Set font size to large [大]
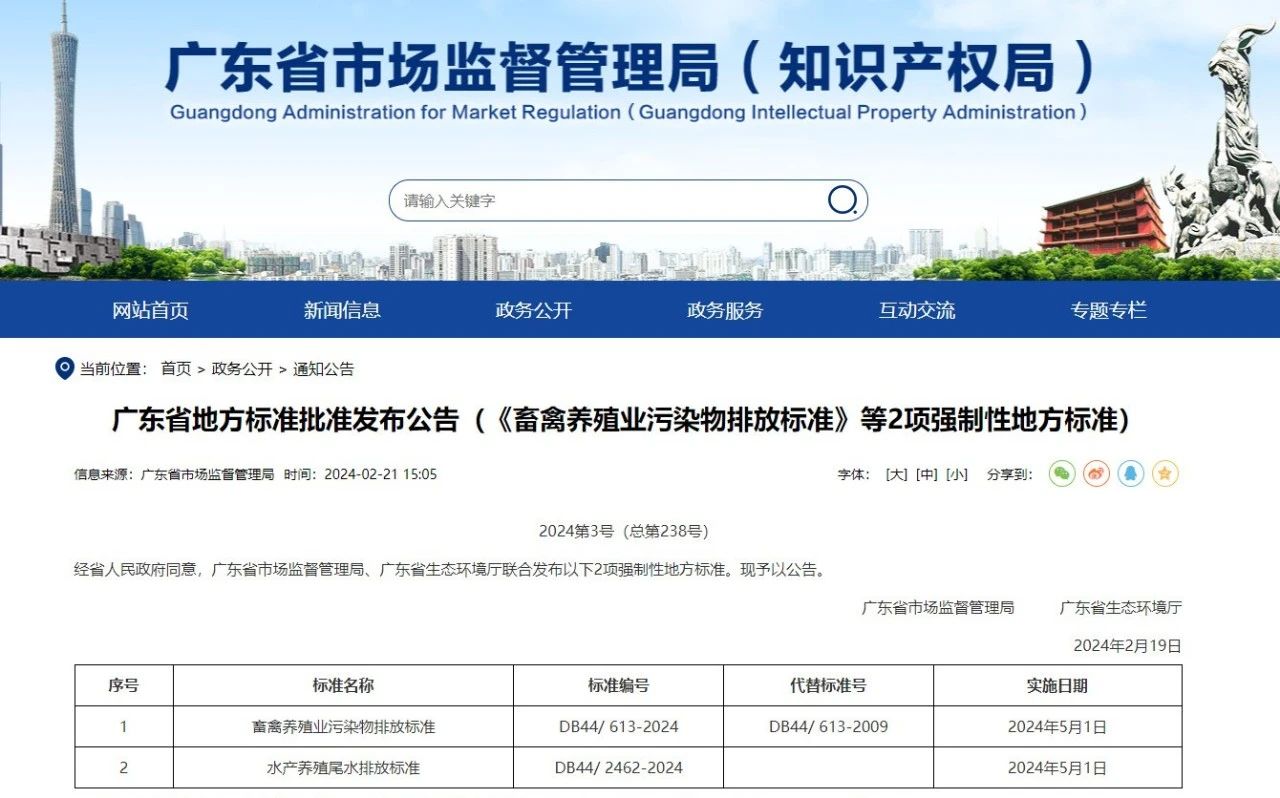Screen dimensions: 1280x798 pyautogui.click(x=896, y=475)
